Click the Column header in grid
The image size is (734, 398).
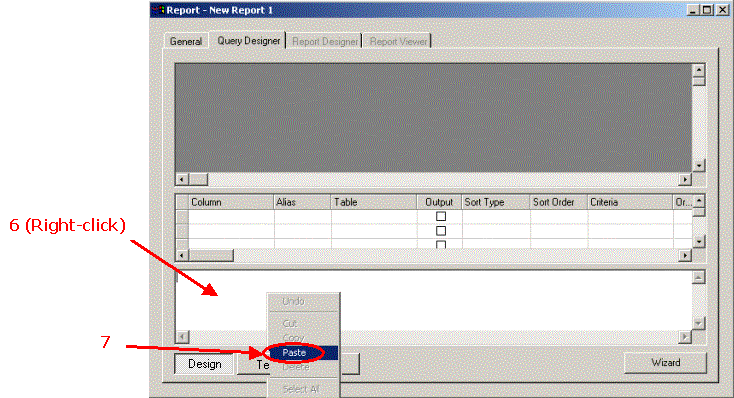click(231, 202)
